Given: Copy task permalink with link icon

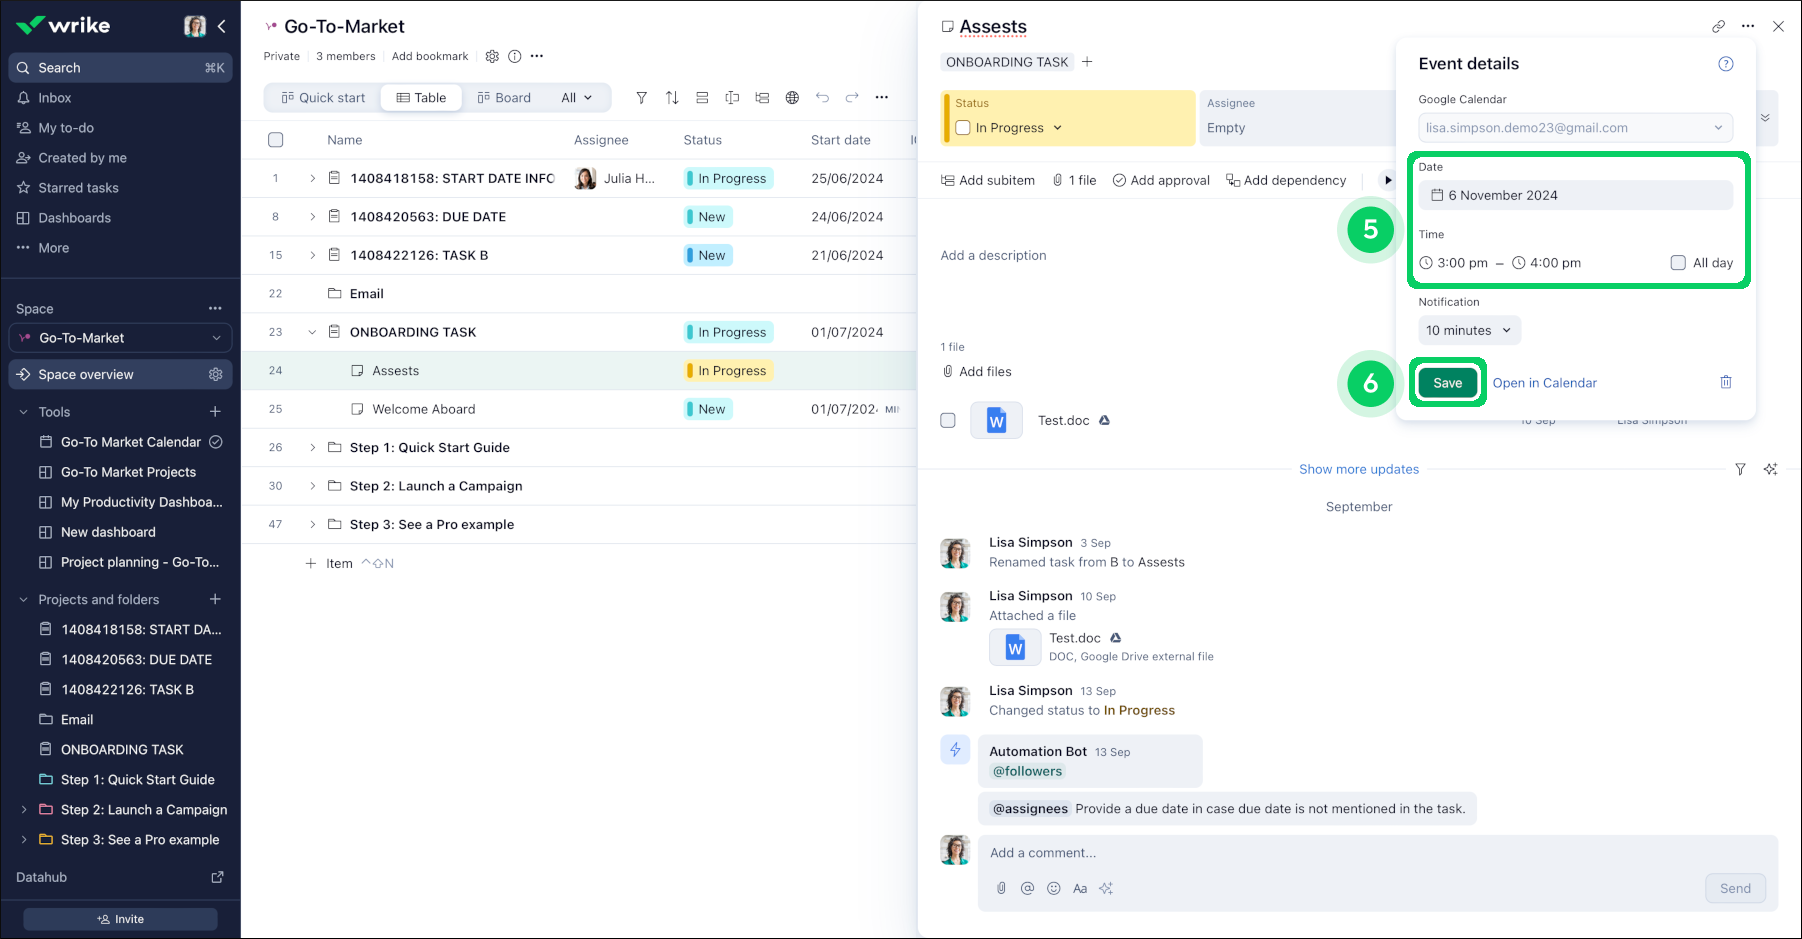Looking at the screenshot, I should pos(1718,27).
